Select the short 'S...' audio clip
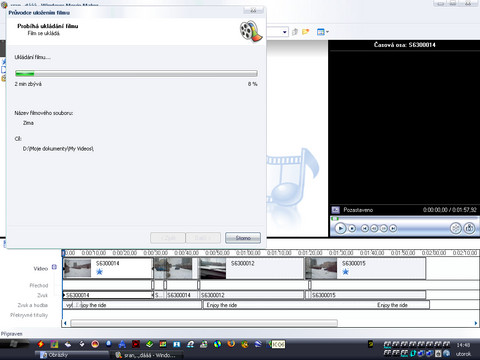Screen dimensions: 480x360 [159, 295]
